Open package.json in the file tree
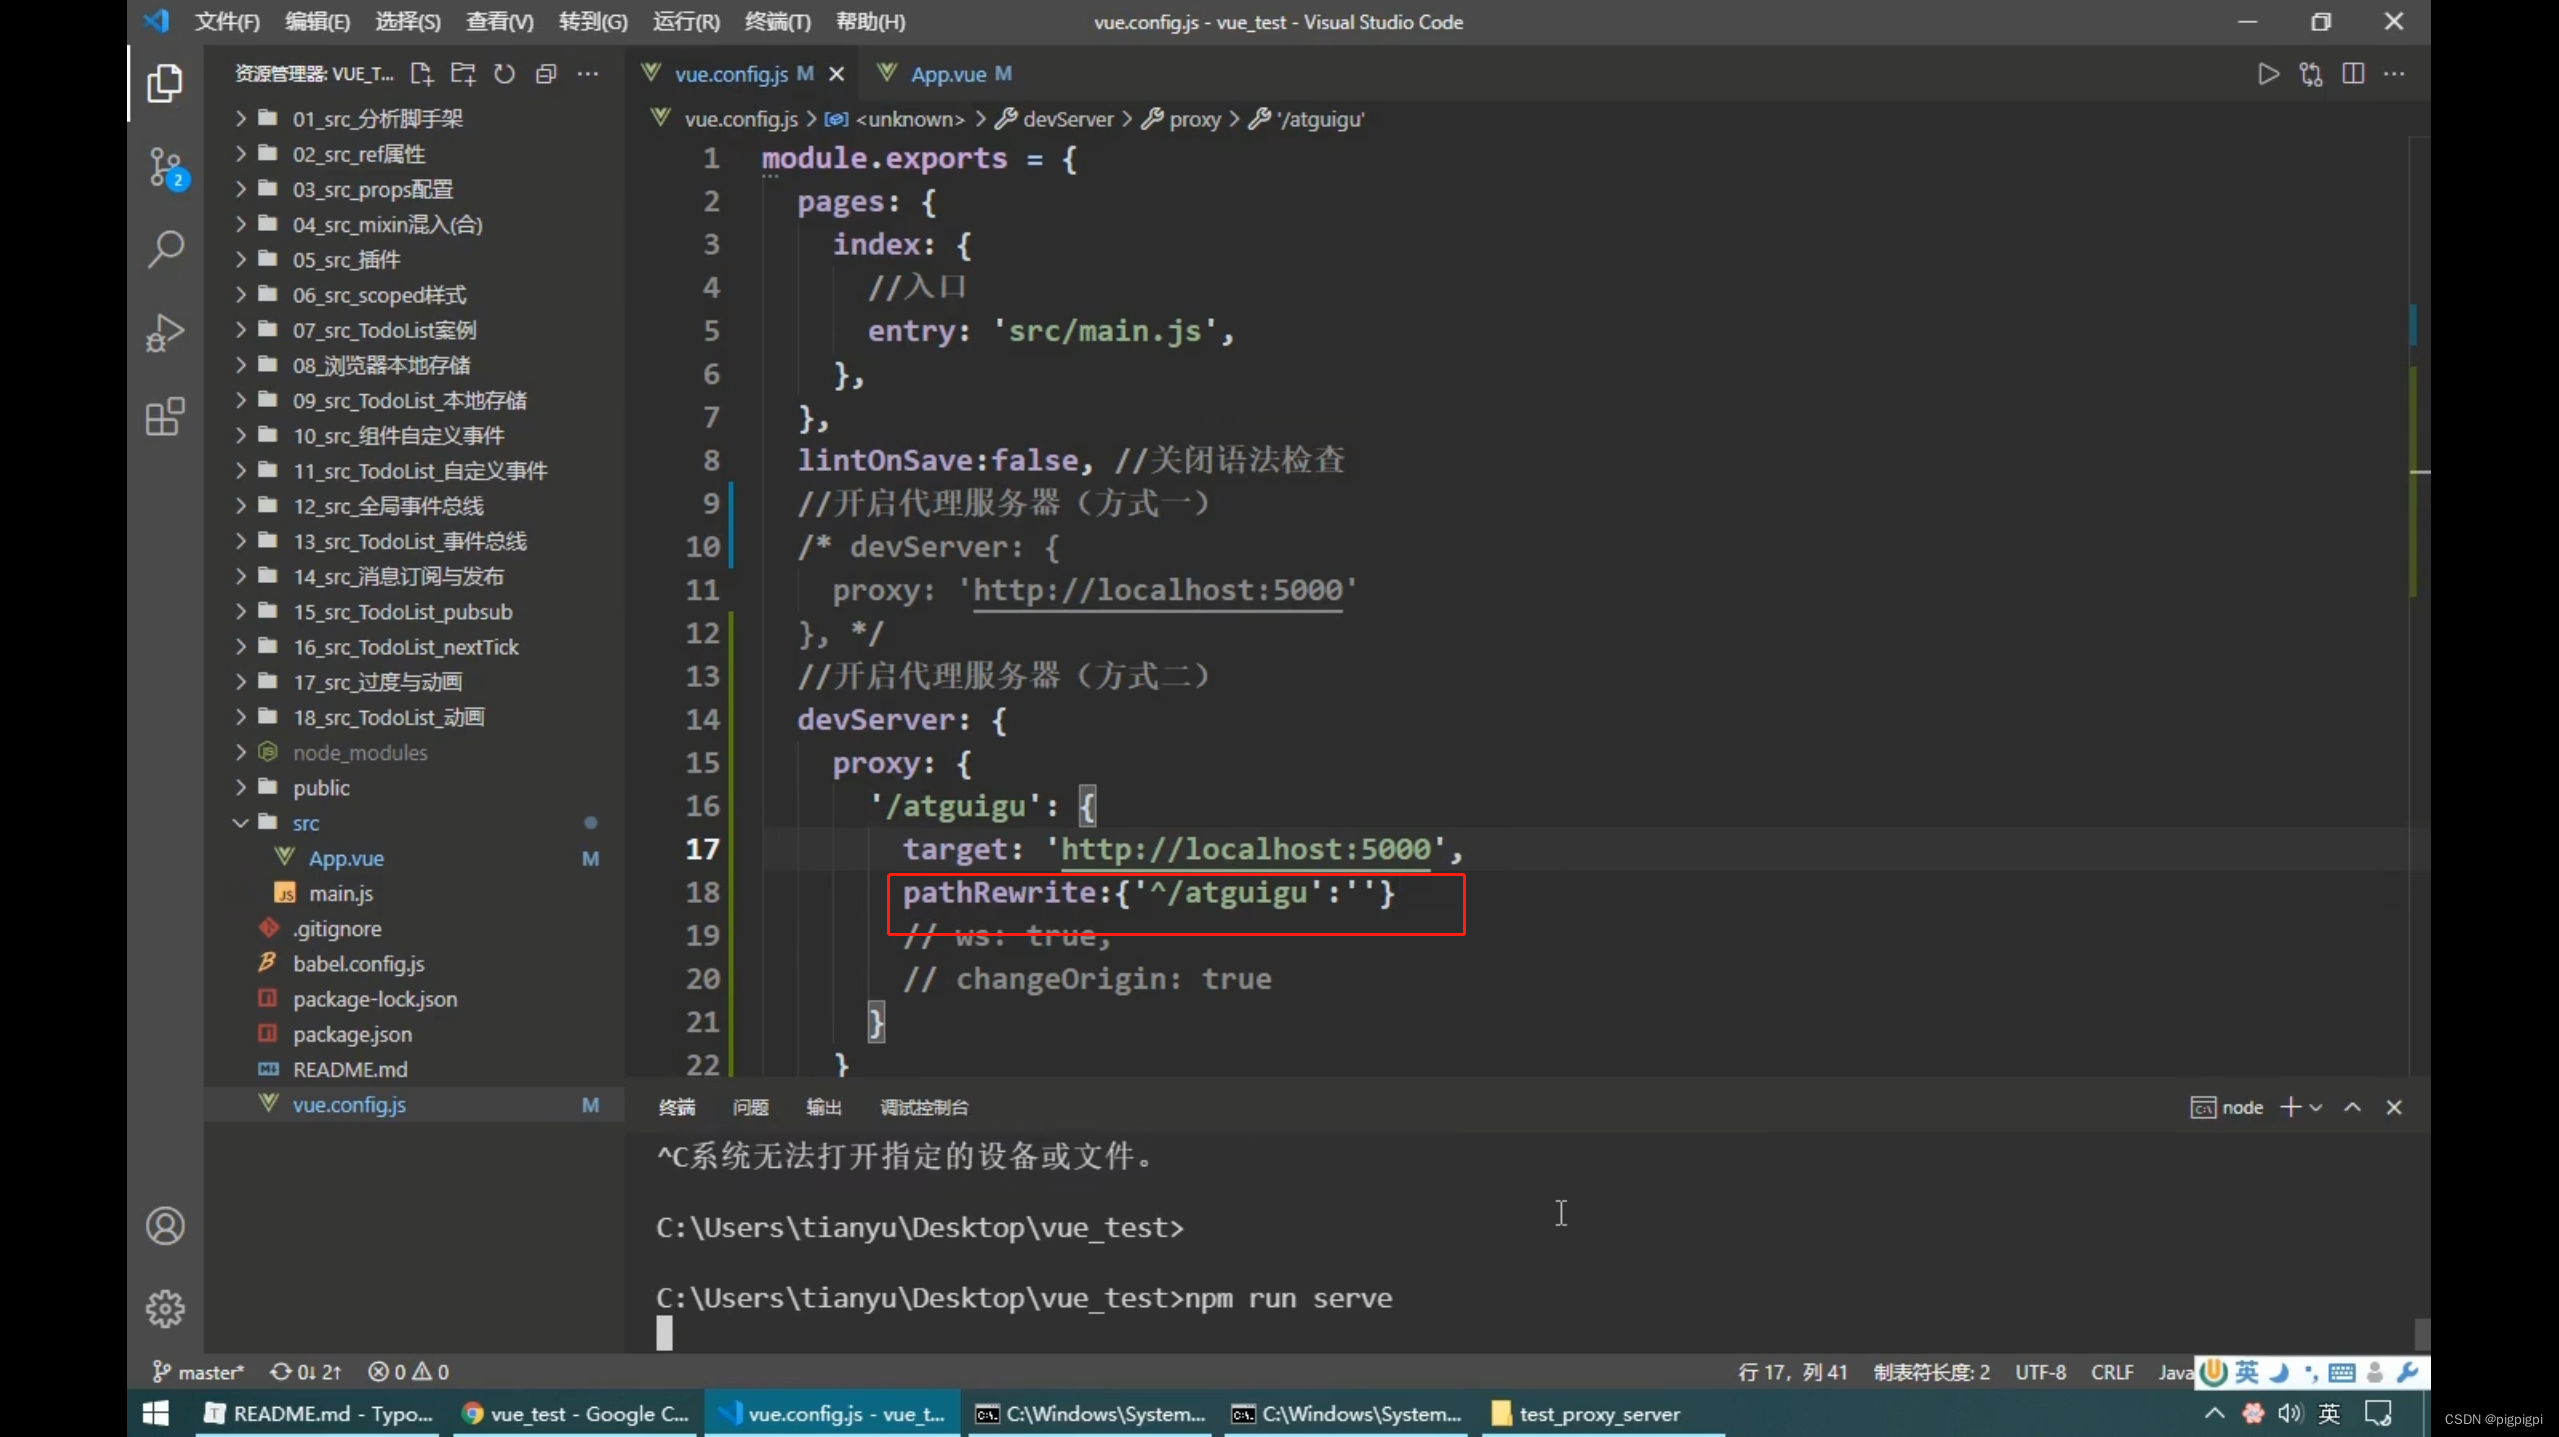2559x1437 pixels. coord(415,1034)
